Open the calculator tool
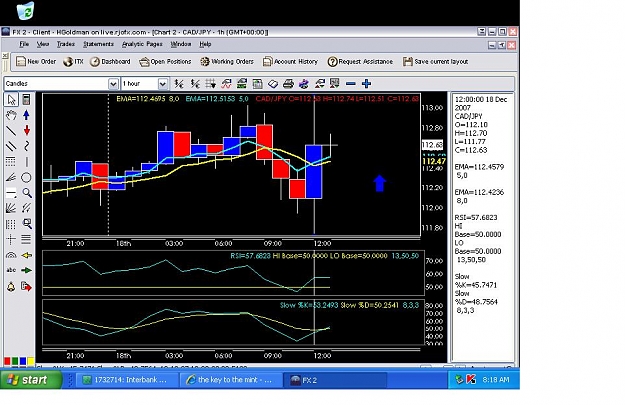 coord(26,100)
